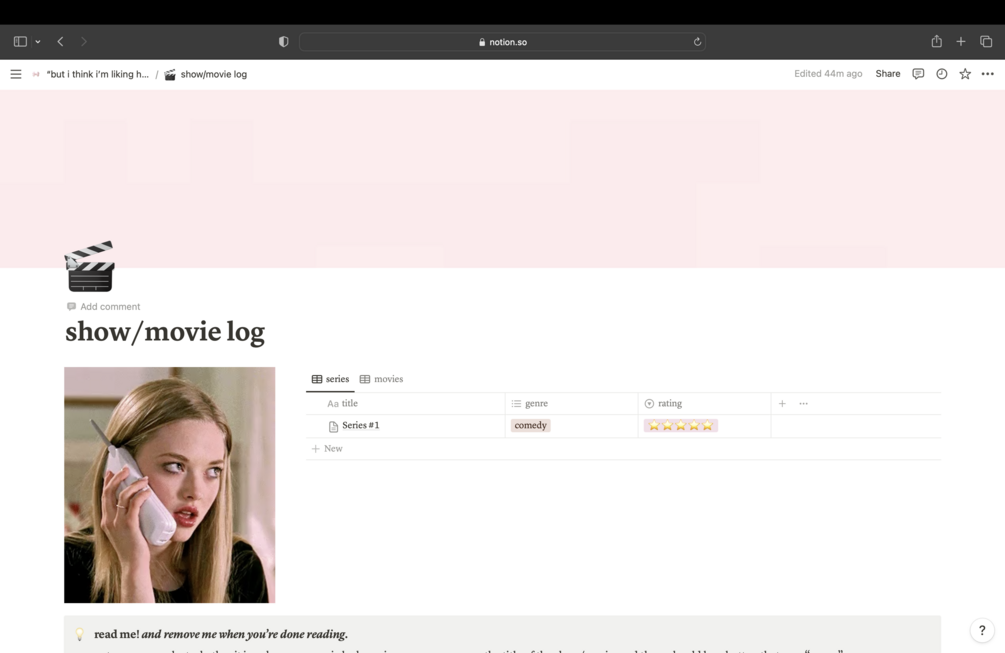Switch to the movies view tab

381,379
